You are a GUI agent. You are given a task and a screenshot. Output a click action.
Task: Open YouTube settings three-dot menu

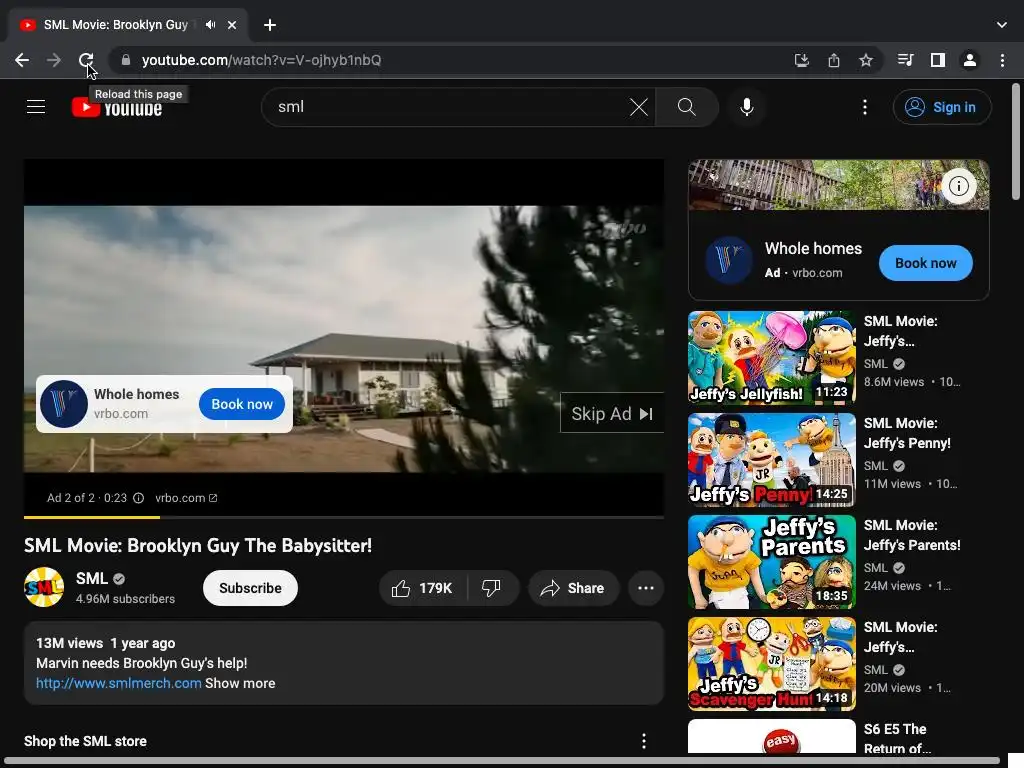click(865, 106)
